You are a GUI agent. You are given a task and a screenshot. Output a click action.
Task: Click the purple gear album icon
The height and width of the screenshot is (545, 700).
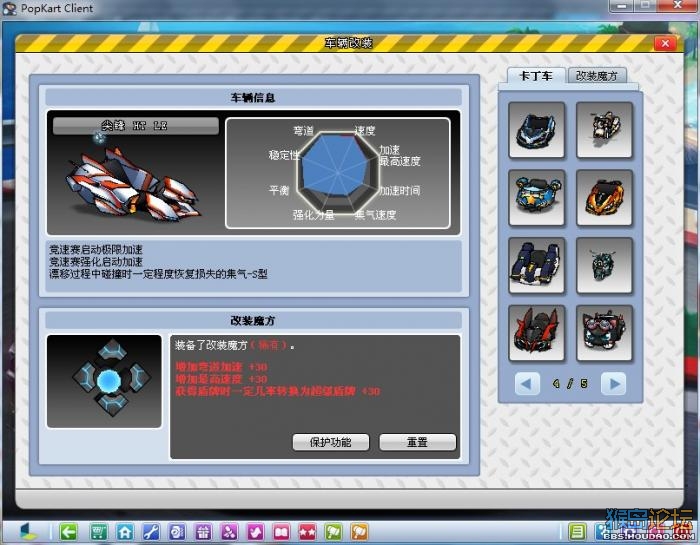click(177, 532)
